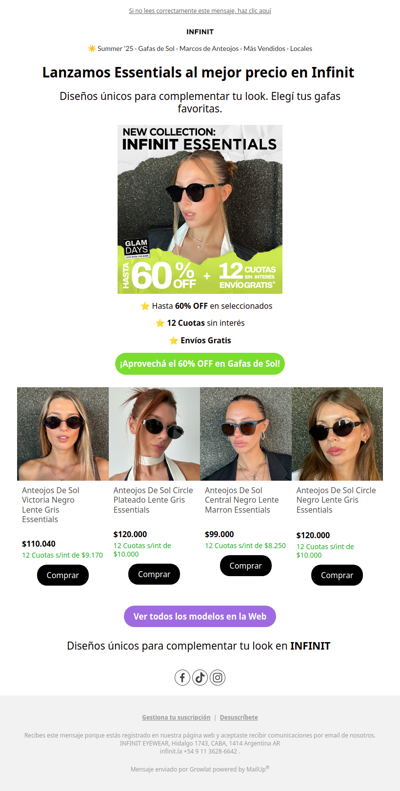Click the green 60% OFF Gafas button

click(x=200, y=363)
